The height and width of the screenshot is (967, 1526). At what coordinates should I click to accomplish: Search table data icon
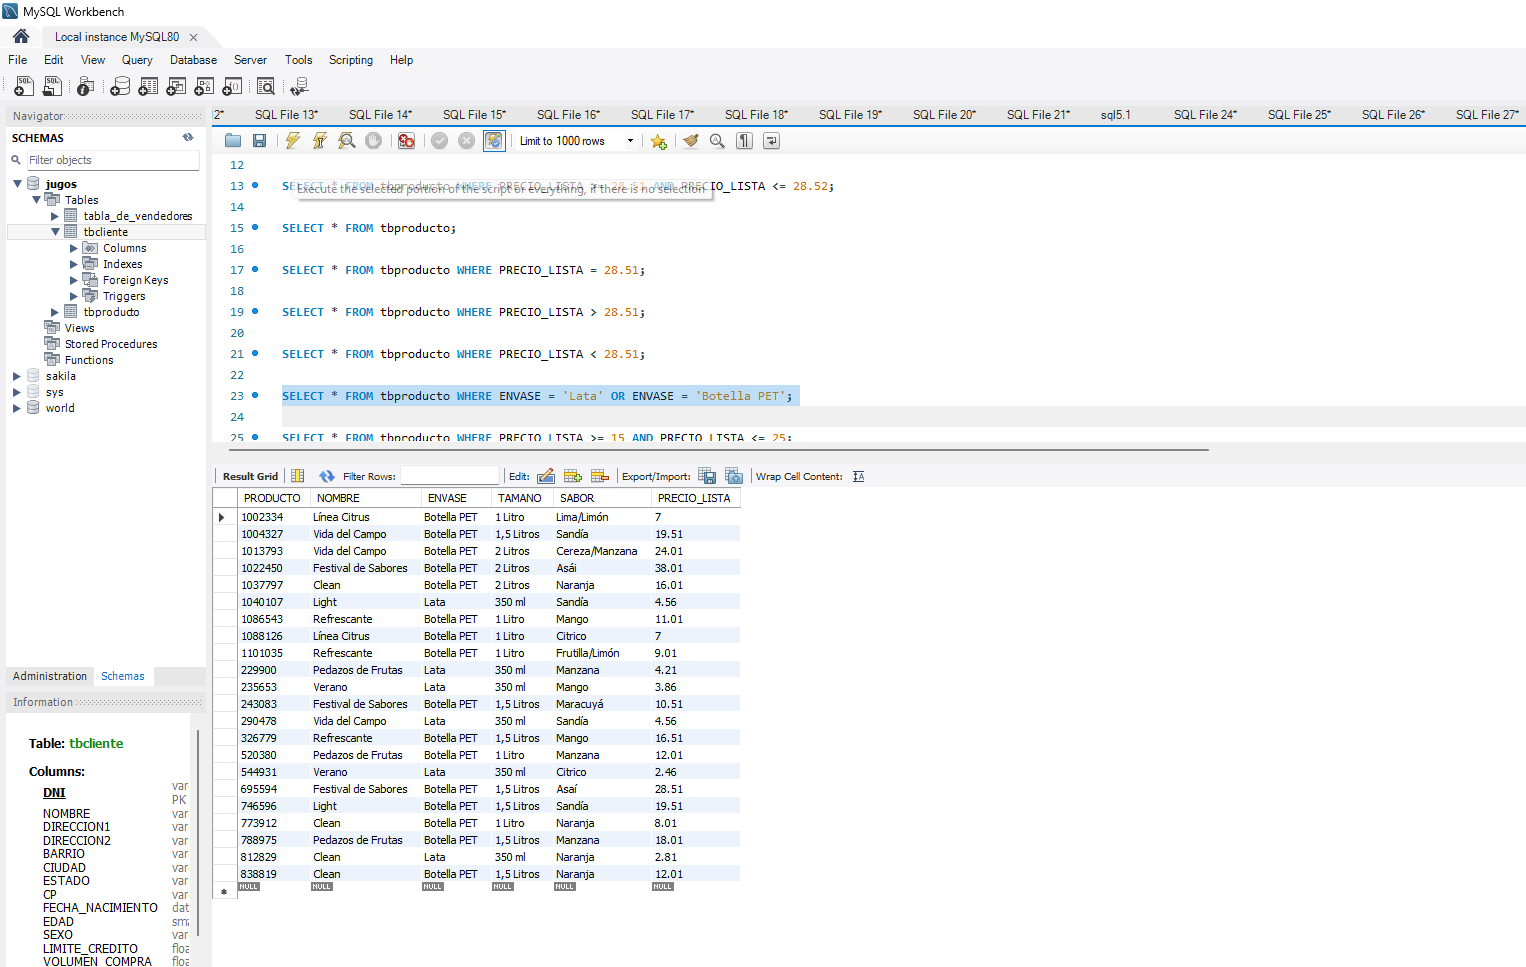pos(266,87)
